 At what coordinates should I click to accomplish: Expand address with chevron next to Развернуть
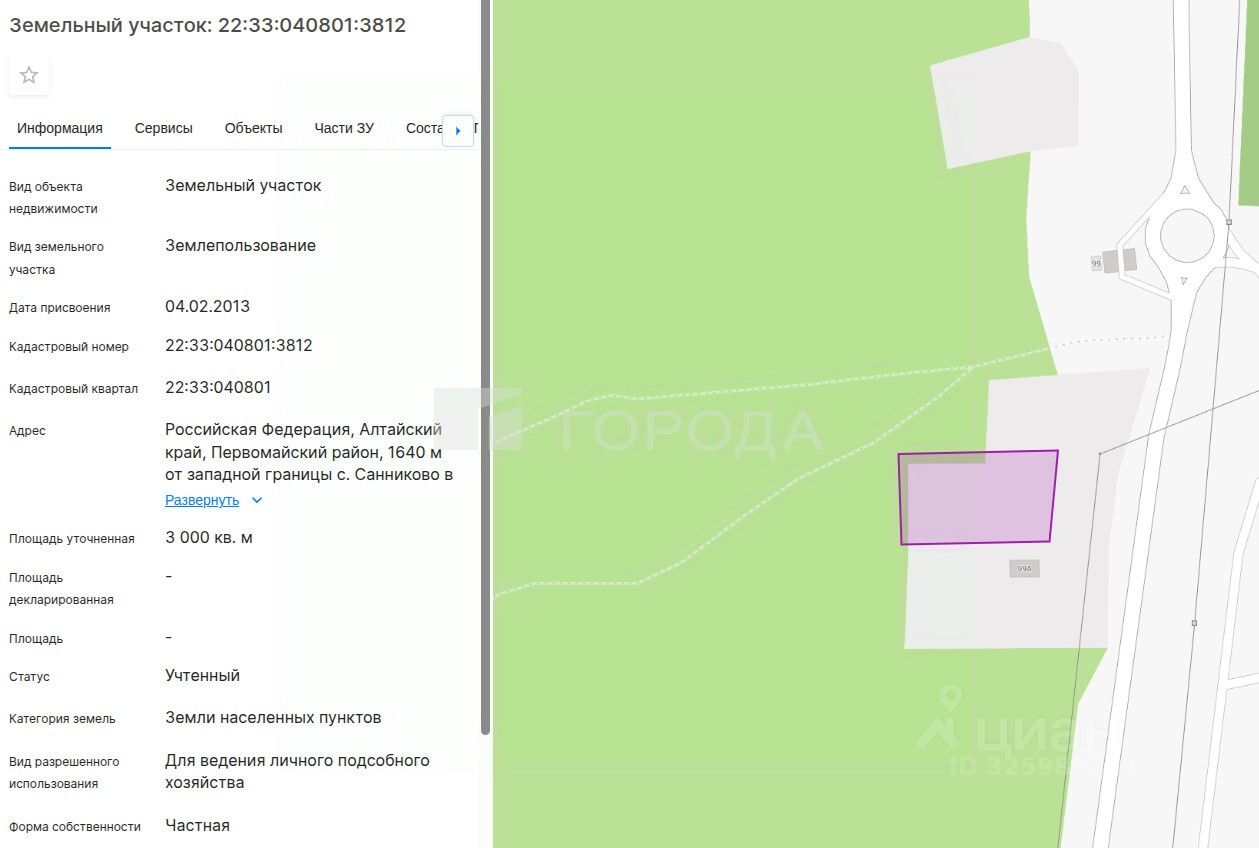[x=257, y=500]
